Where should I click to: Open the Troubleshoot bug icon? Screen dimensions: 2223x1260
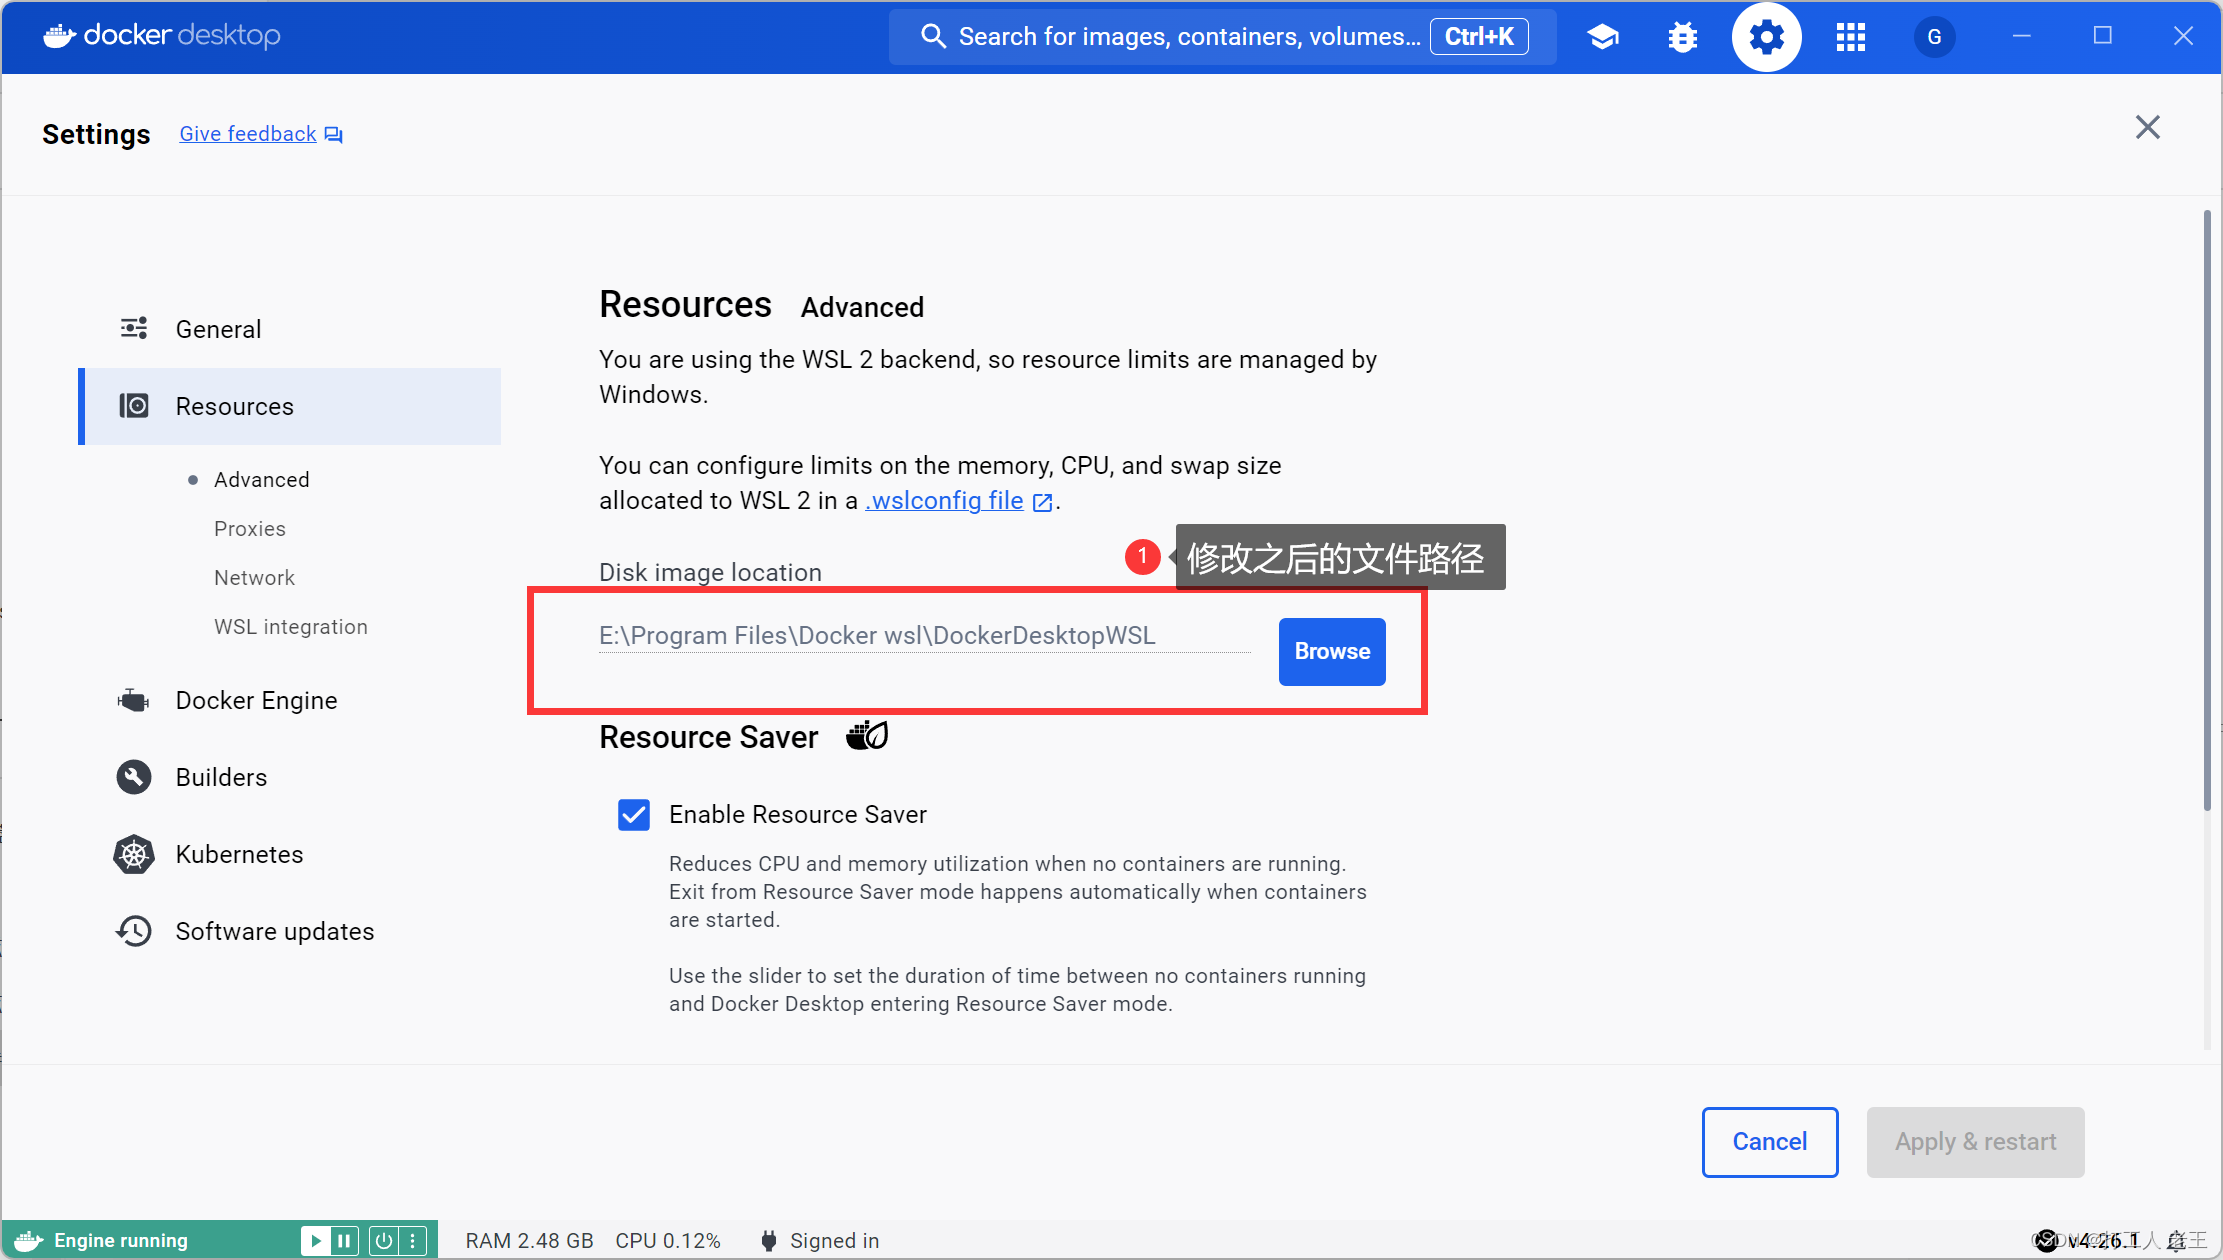pyautogui.click(x=1683, y=37)
